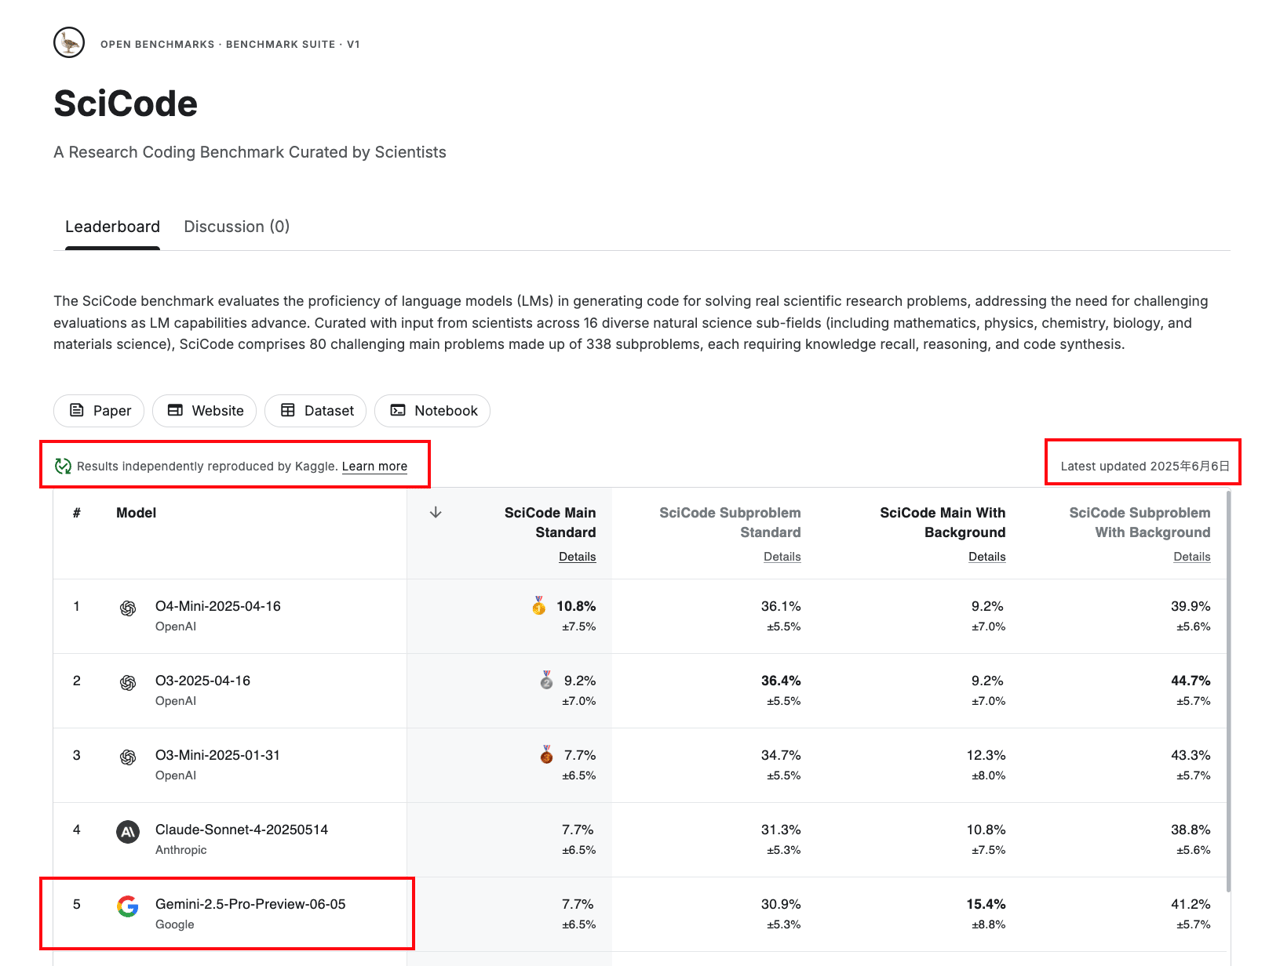The image size is (1280, 966).
Task: Open Details under SciCode Main Standard
Action: point(577,557)
